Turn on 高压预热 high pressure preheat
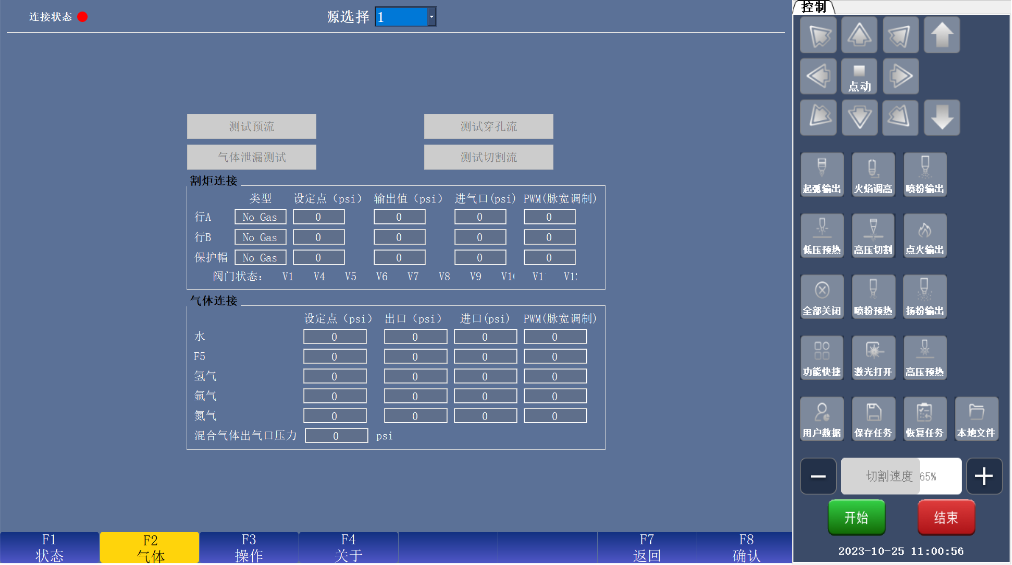 tap(925, 358)
